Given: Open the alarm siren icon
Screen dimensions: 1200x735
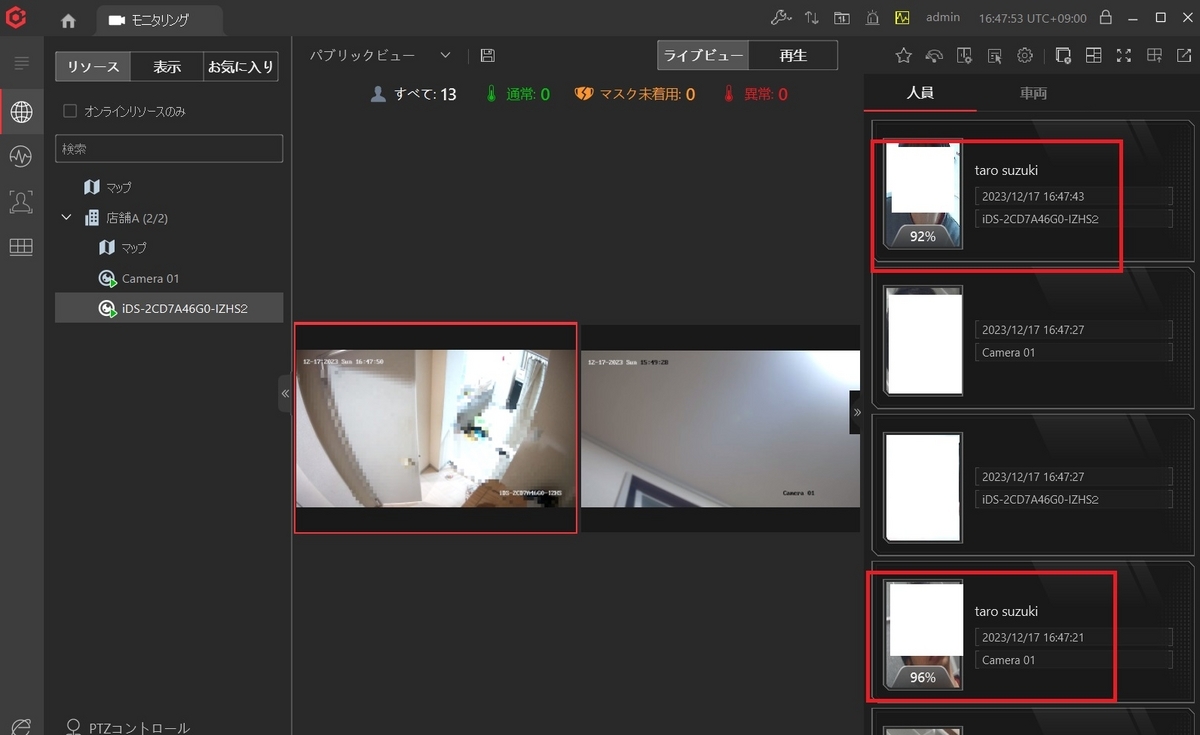Looking at the screenshot, I should 872,18.
